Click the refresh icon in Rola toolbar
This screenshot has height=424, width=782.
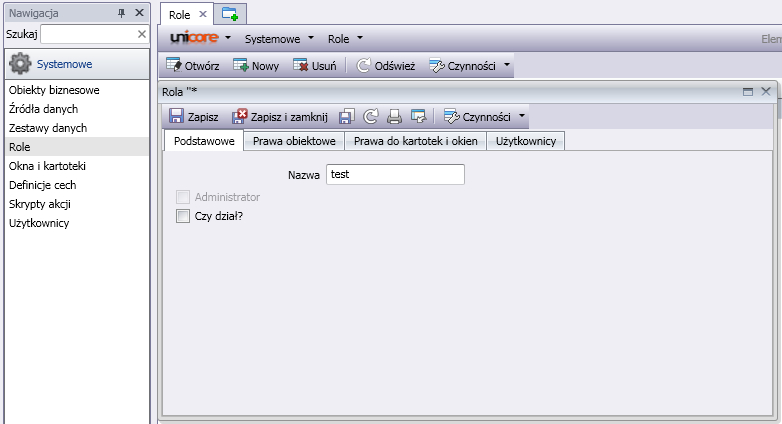click(x=370, y=116)
